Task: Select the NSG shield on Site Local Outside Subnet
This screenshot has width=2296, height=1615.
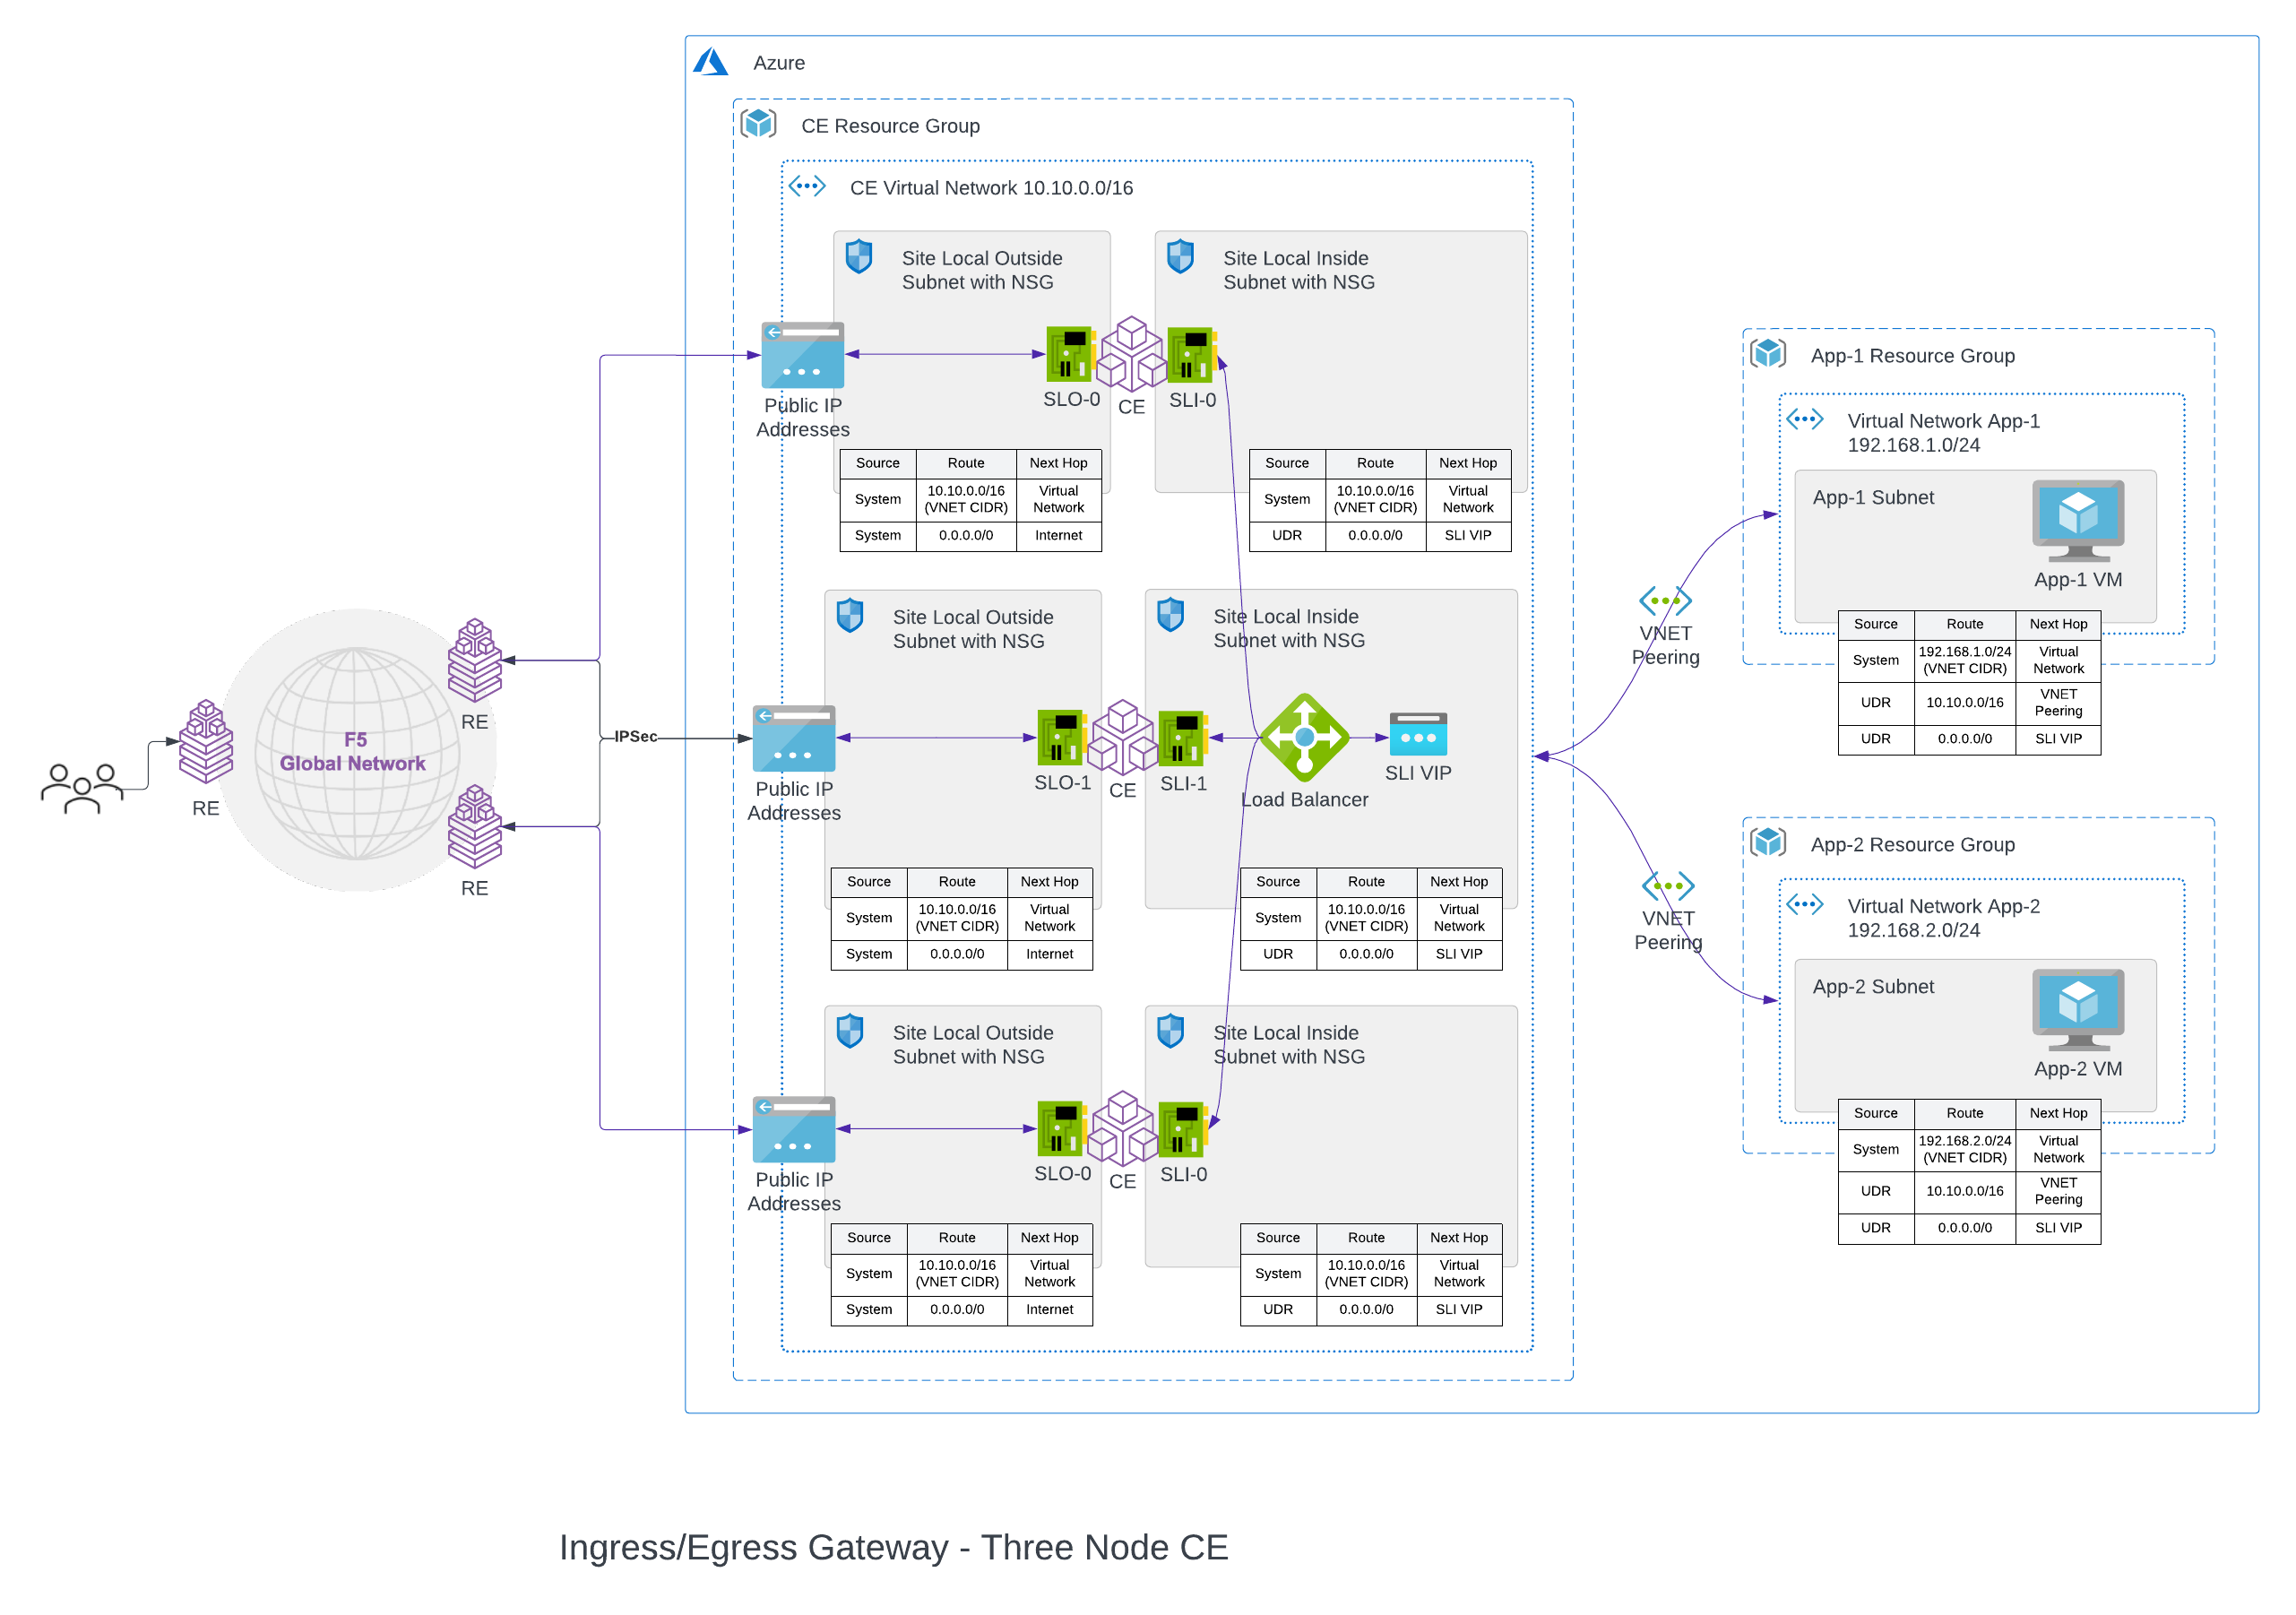Action: (x=858, y=257)
